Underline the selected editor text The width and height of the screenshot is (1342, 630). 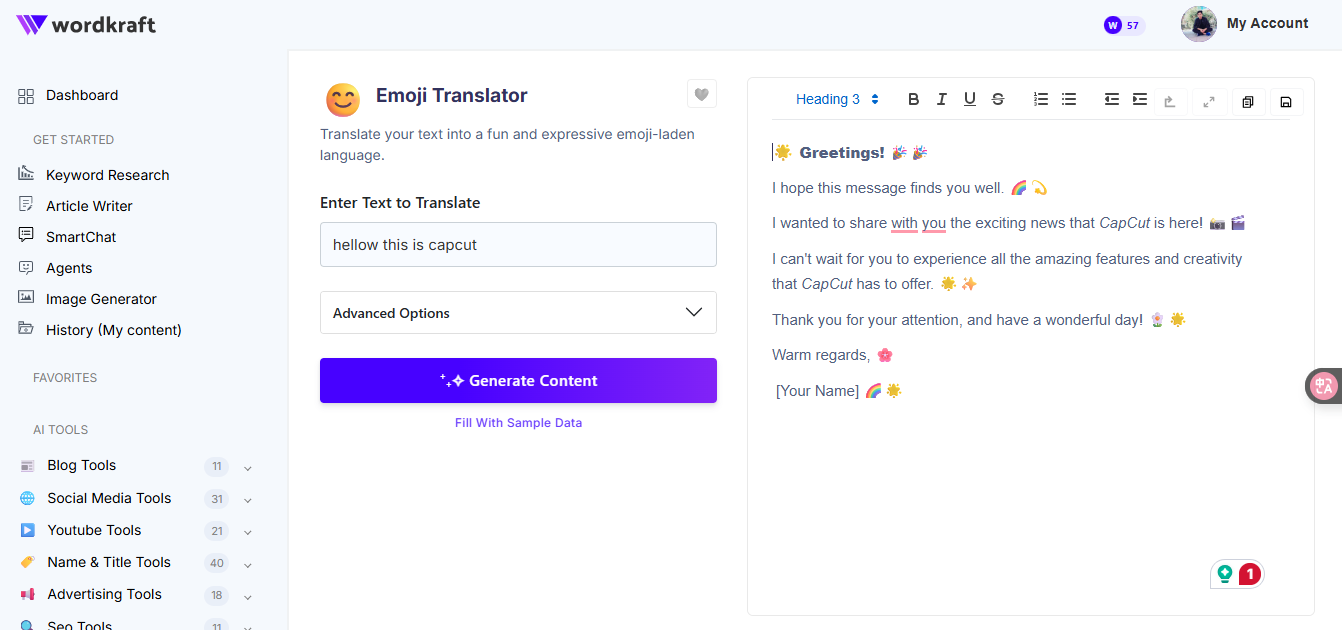point(969,99)
